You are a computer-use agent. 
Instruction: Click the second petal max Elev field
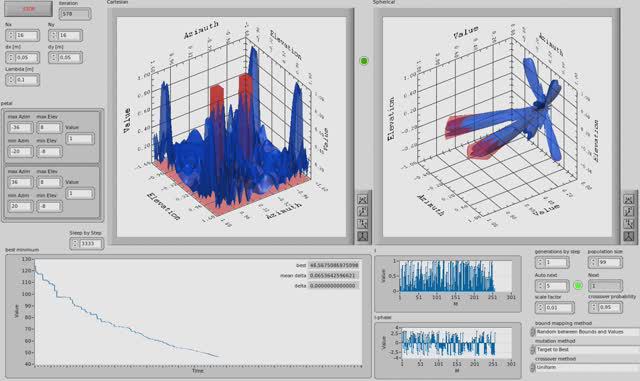[49, 182]
